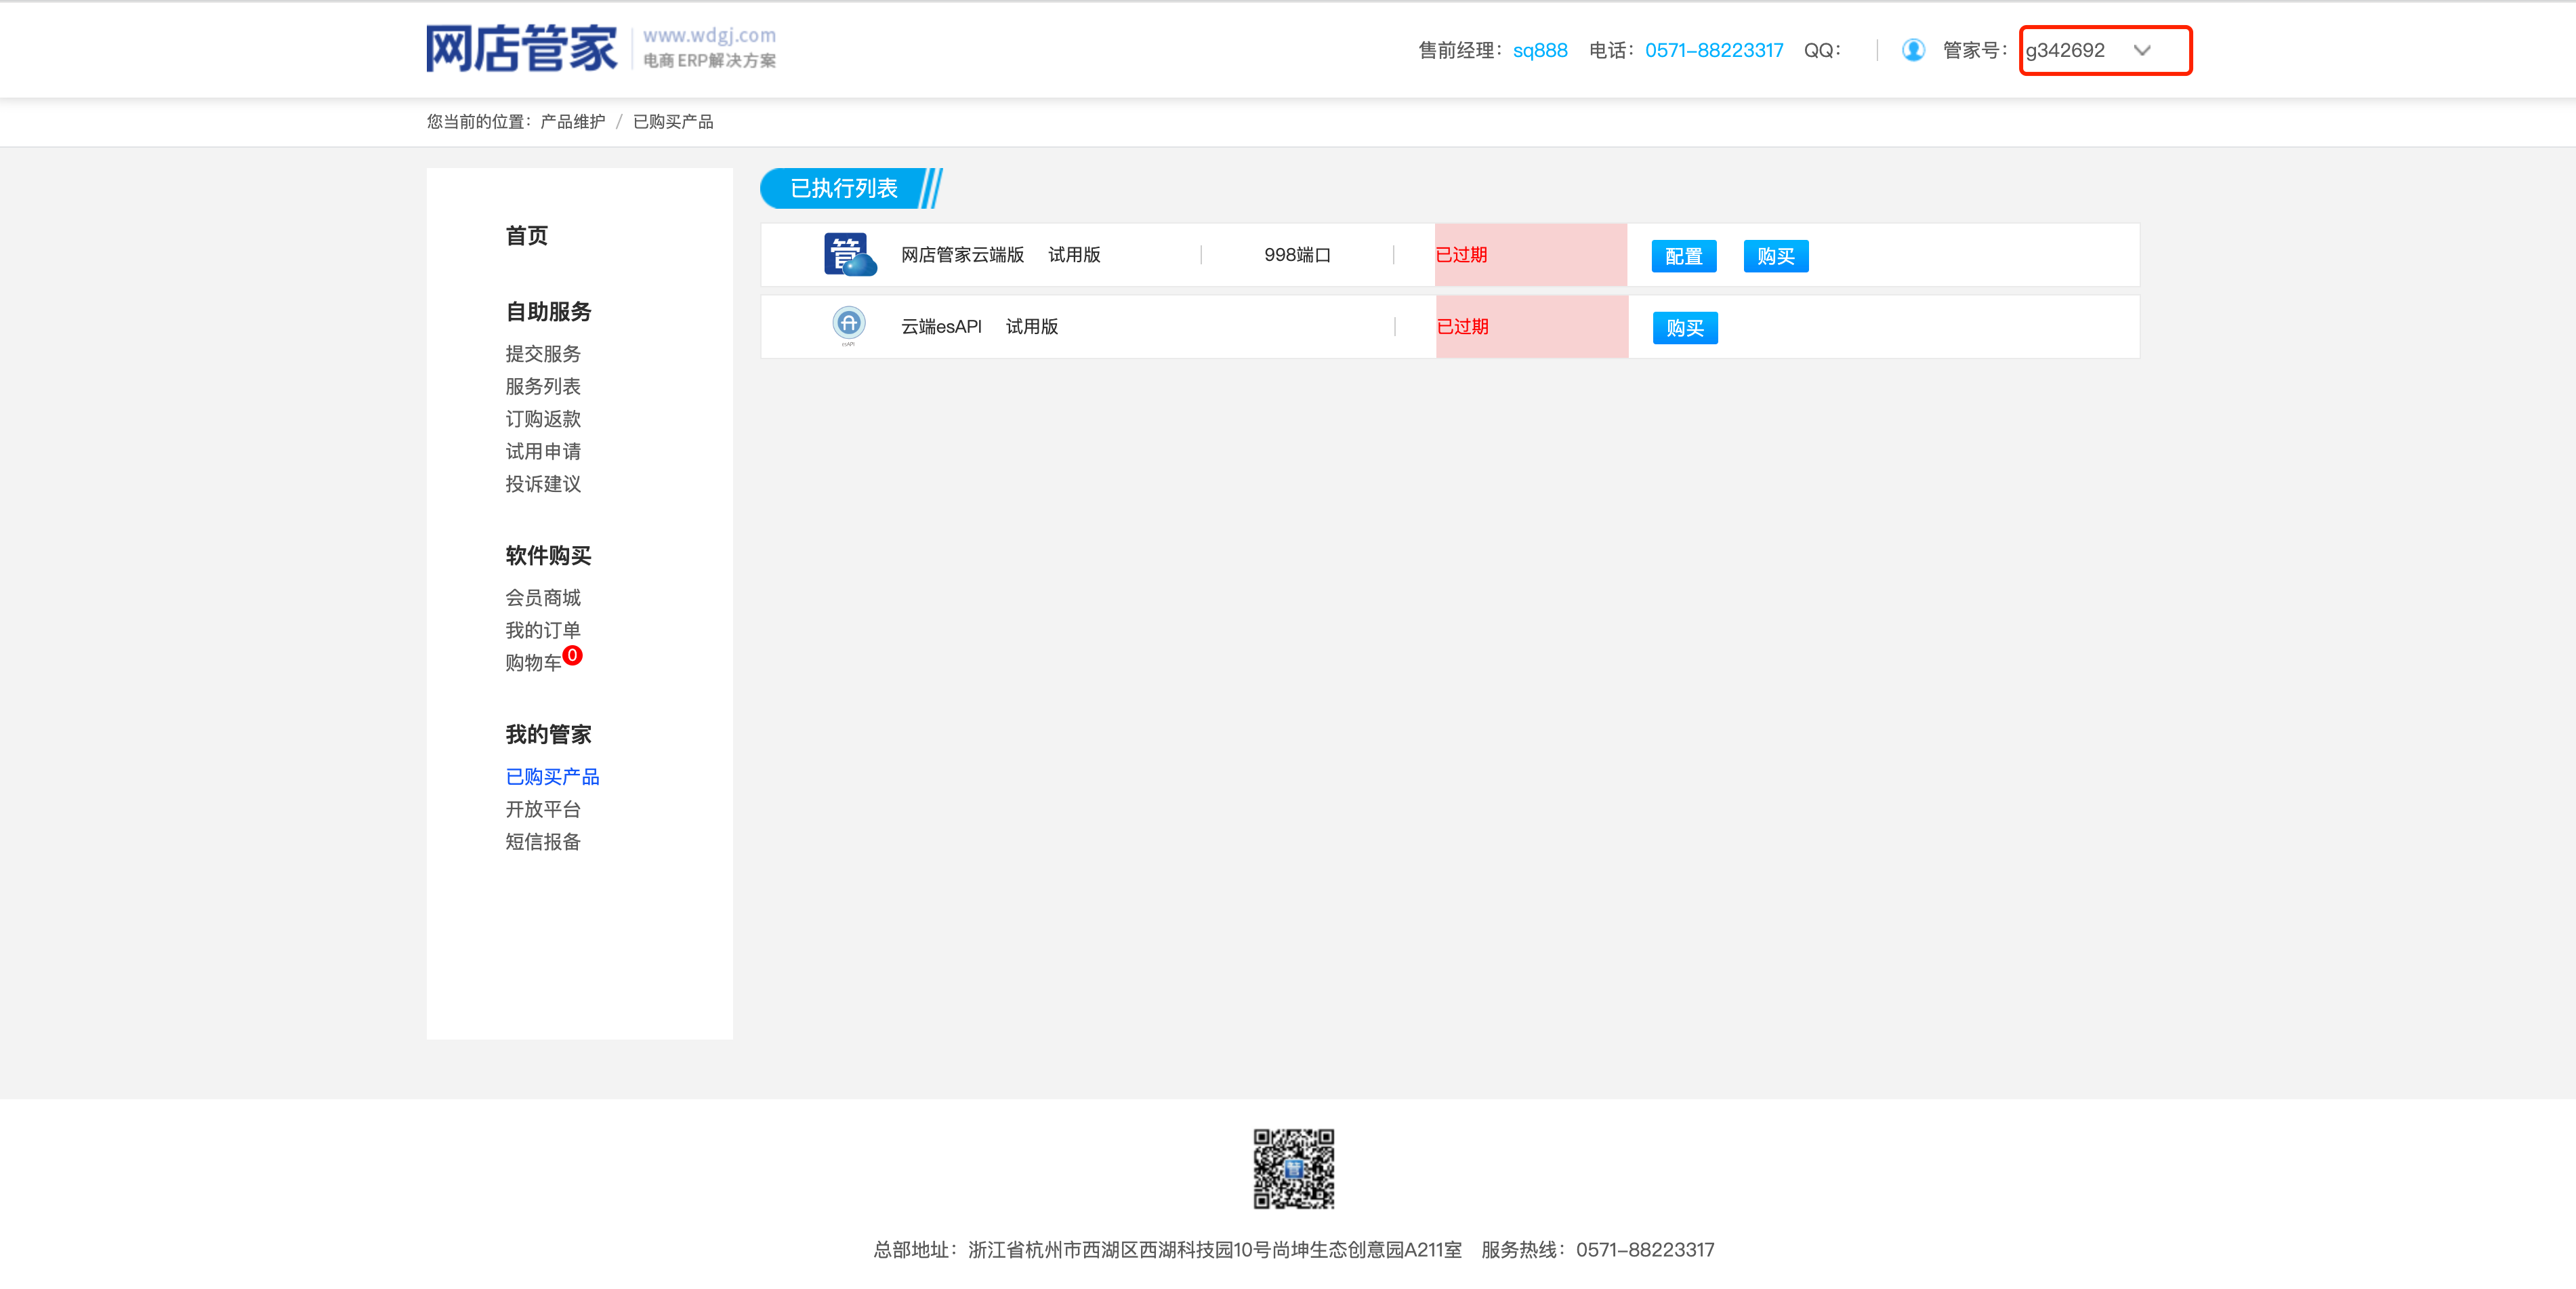This screenshot has height=1289, width=2576.
Task: Click 已过期 status for 网店管家云端版
Action: click(1461, 255)
